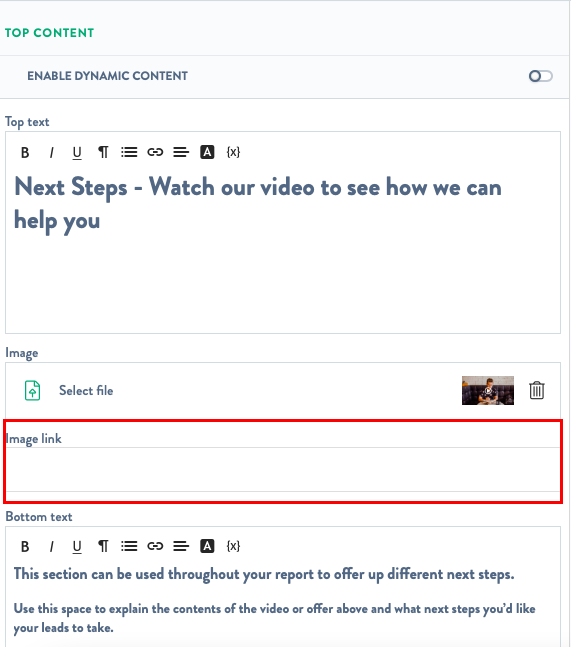
Task: Open the uploaded video image thumbnail
Action: click(x=488, y=390)
